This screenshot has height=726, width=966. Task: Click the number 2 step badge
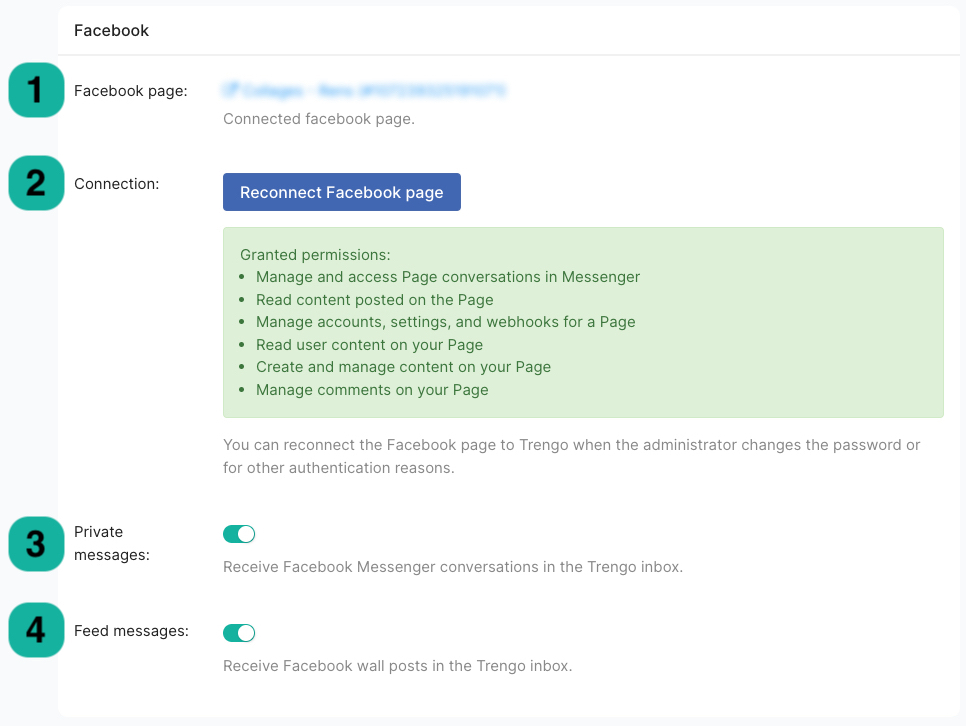(36, 183)
